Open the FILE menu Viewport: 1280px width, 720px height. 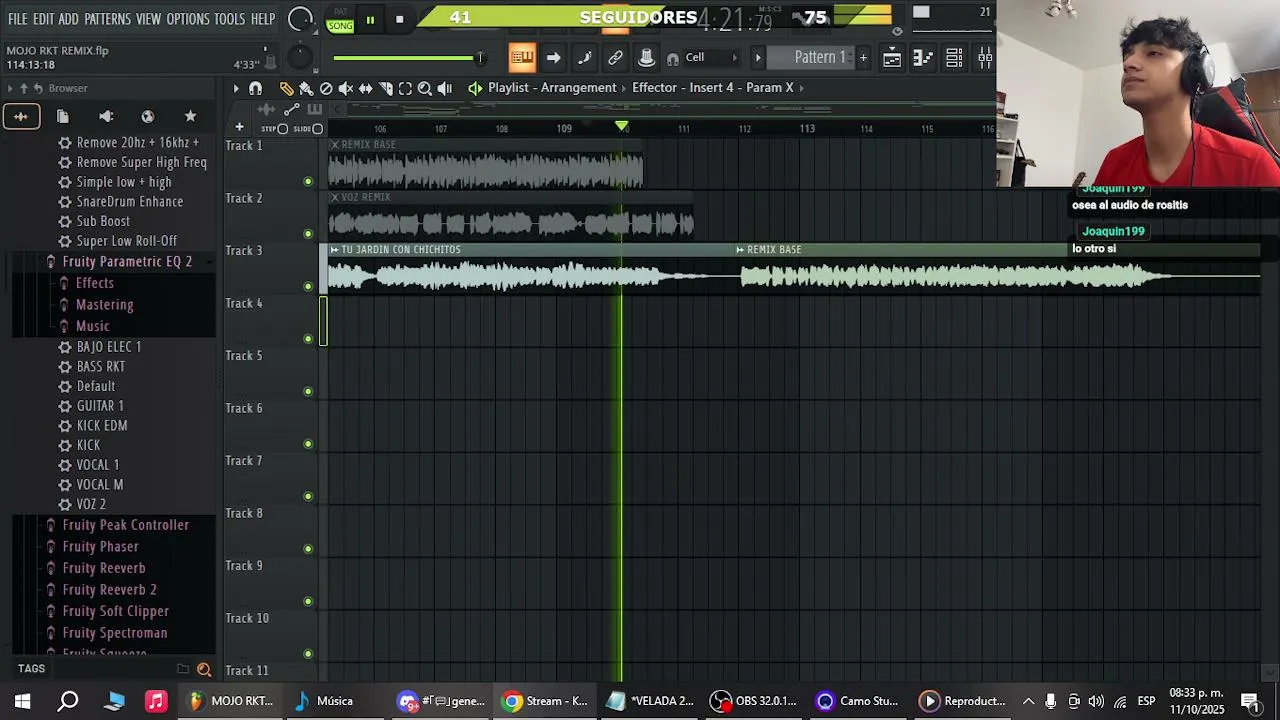[18, 19]
